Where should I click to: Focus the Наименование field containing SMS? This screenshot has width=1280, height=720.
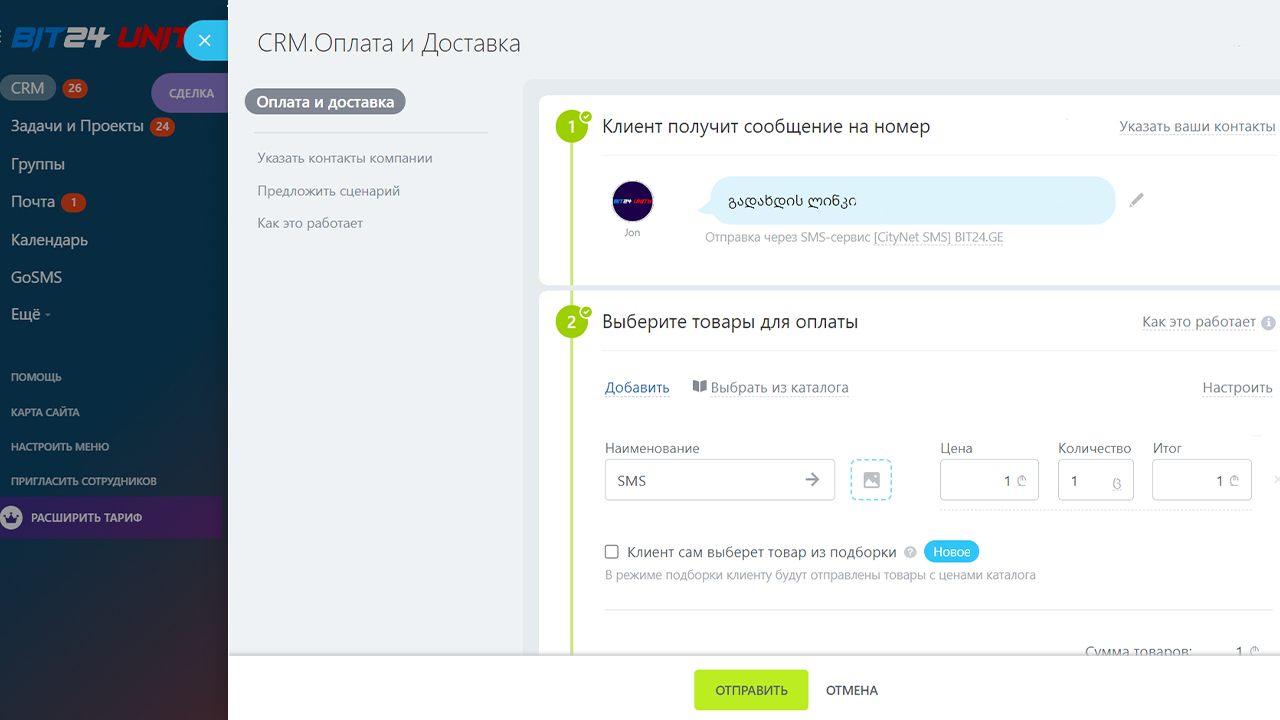720,480
